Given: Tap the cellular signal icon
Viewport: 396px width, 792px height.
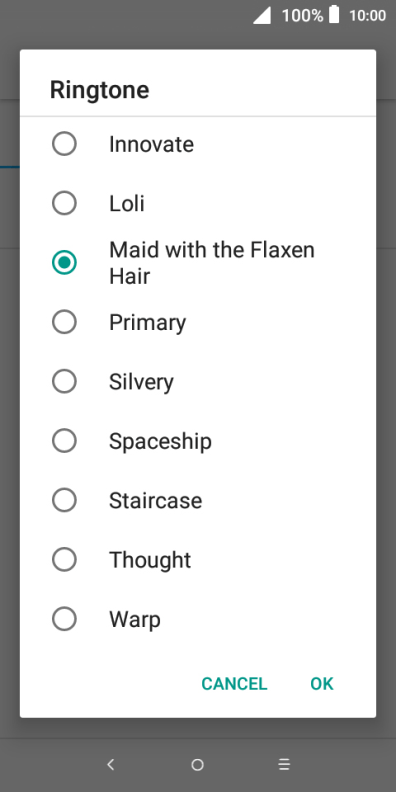Looking at the screenshot, I should click(x=262, y=15).
